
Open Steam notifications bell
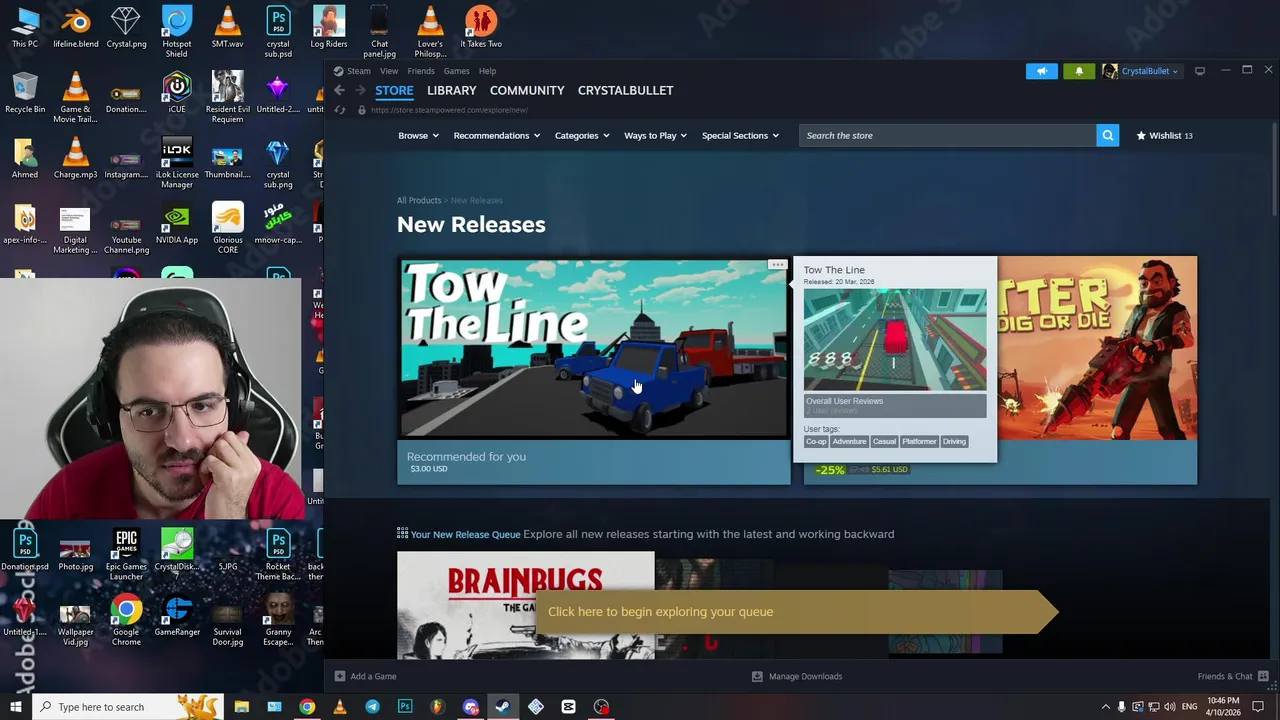(x=1078, y=71)
